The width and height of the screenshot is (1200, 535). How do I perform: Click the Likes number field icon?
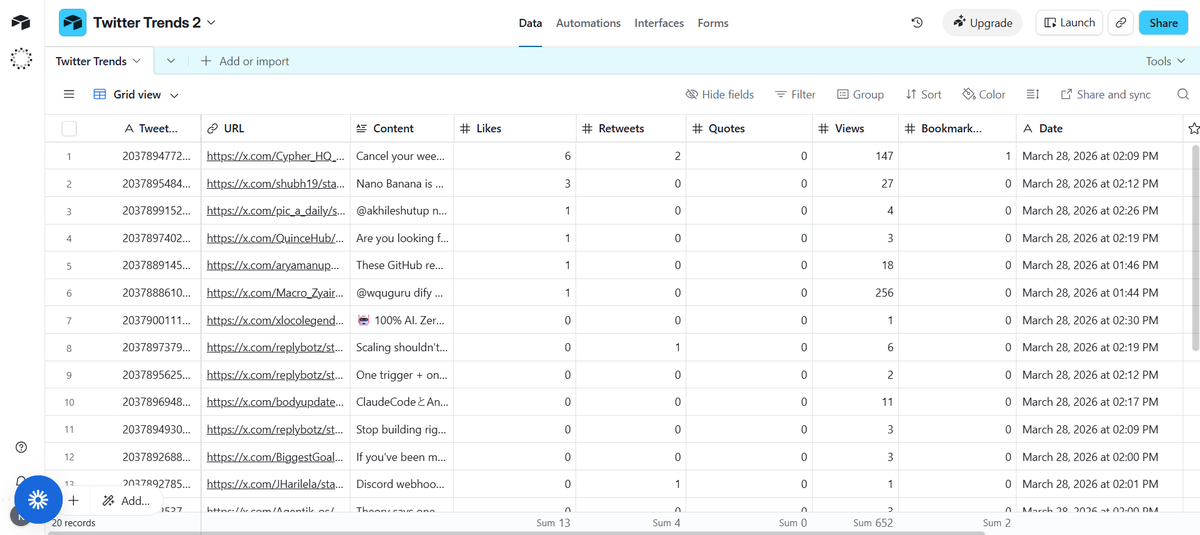465,128
